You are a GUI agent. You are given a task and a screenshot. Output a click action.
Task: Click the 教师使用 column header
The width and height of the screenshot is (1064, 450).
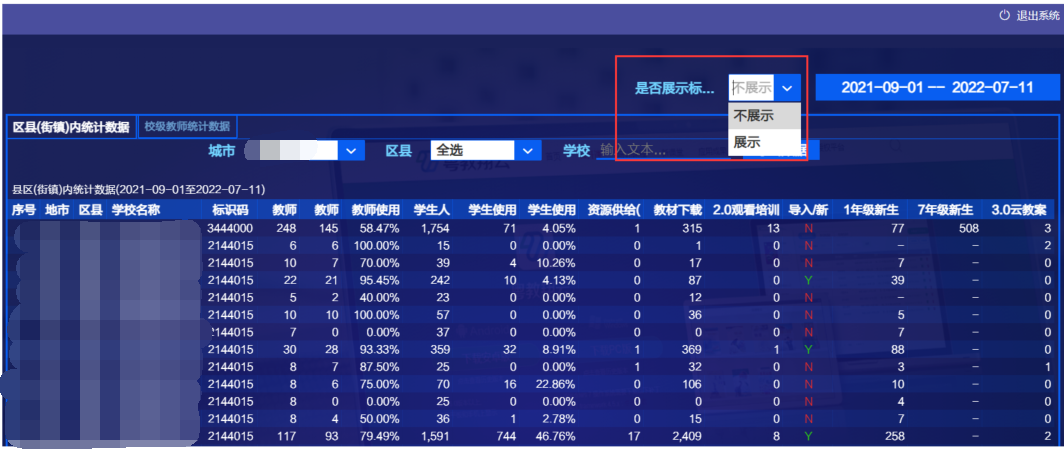(x=375, y=210)
